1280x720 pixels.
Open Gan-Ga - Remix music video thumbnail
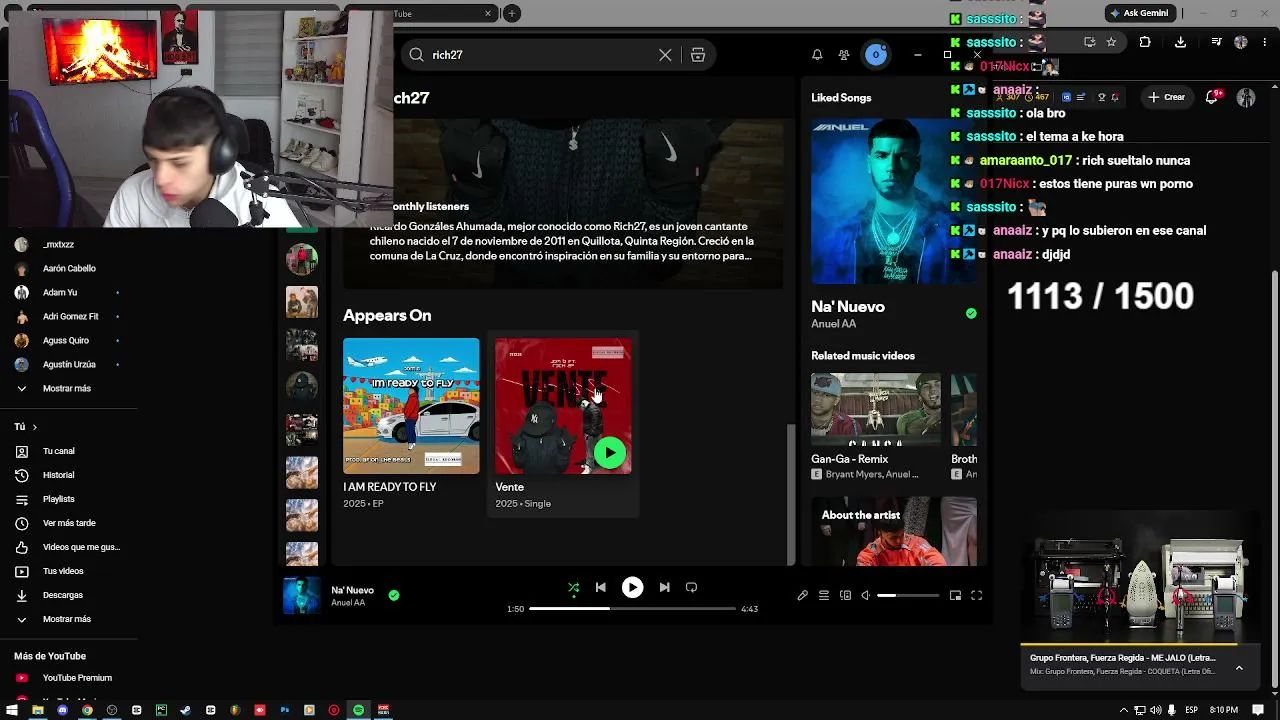click(876, 410)
